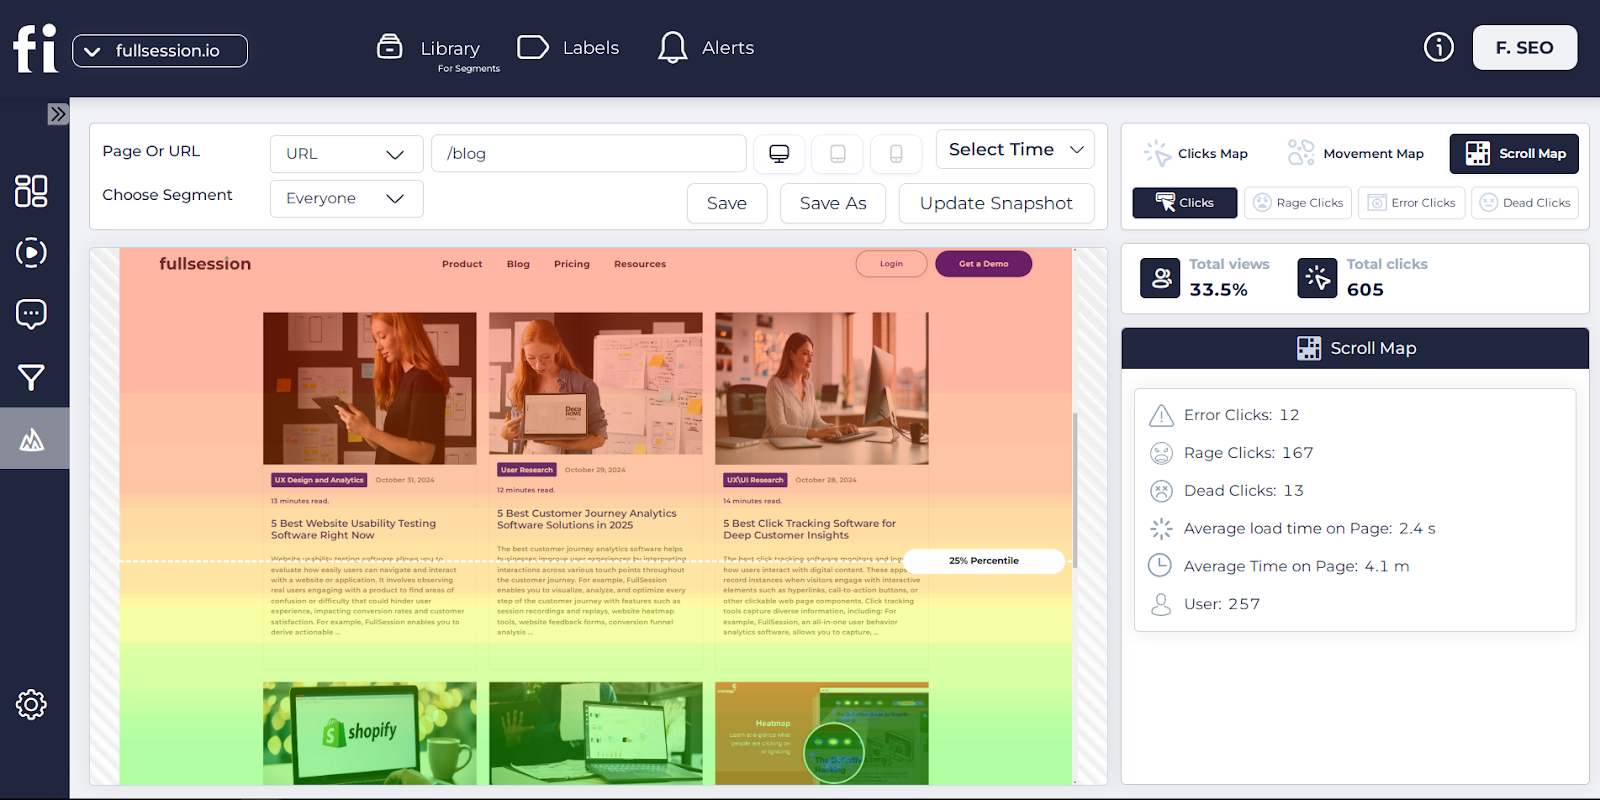1600x800 pixels.
Task: Click the 'UX\UI Research' category tag
Action: click(755, 480)
